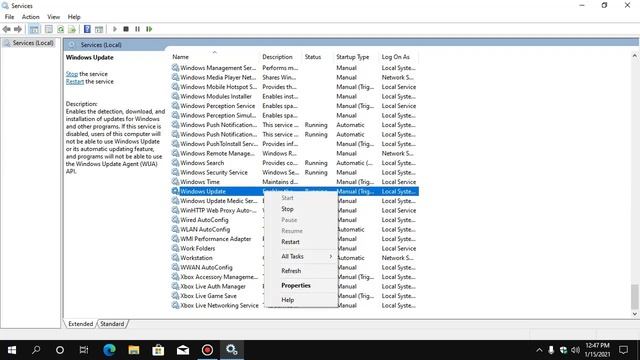Go forward using toolbar Forward arrow

click(x=18, y=29)
